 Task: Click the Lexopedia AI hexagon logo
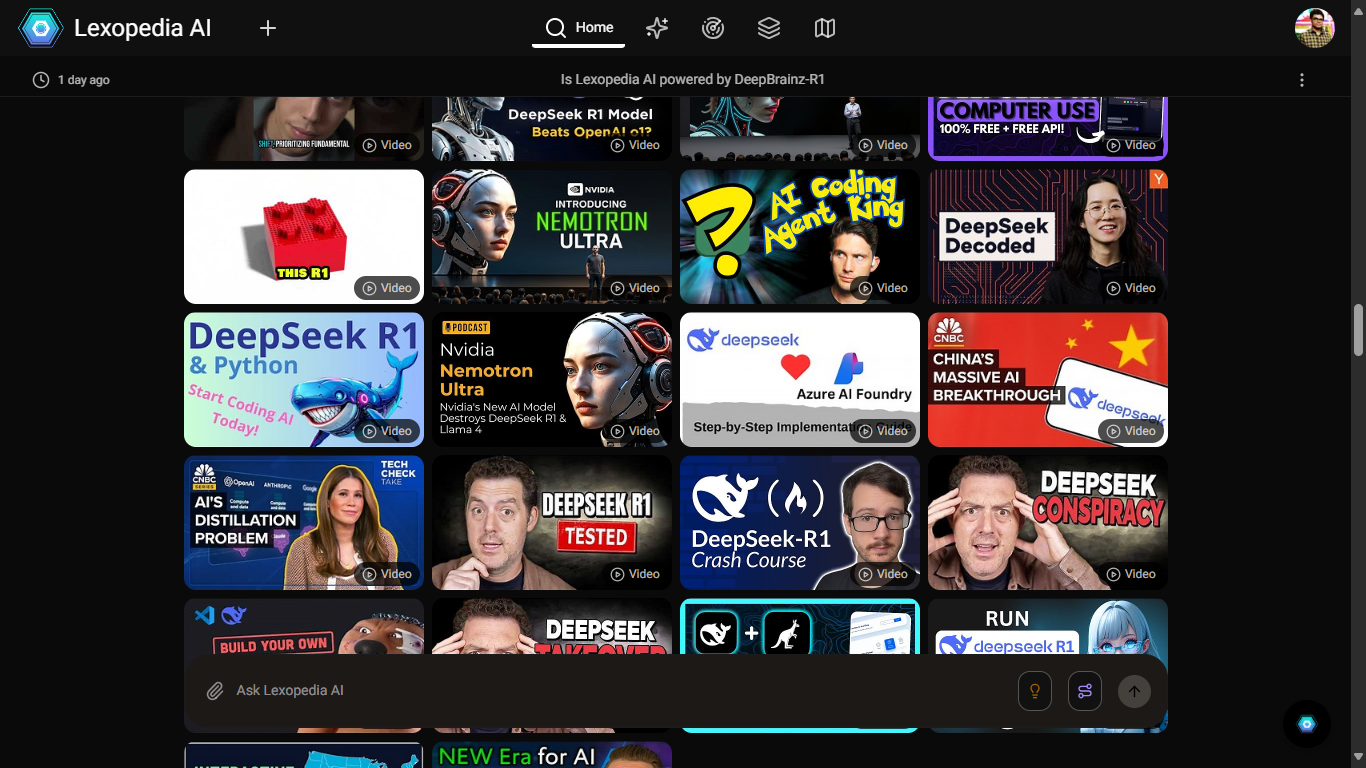[x=41, y=28]
